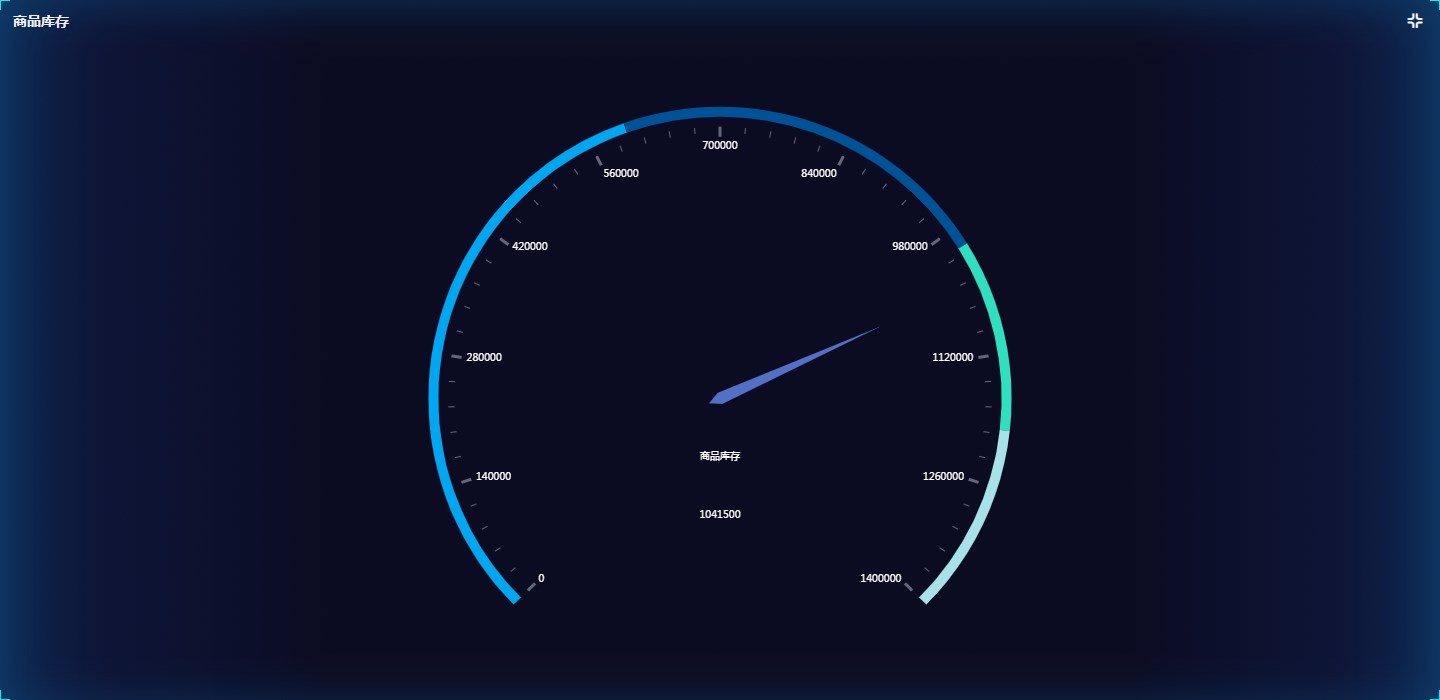Click the 1041500 value readout
This screenshot has height=700, width=1440.
click(x=720, y=514)
